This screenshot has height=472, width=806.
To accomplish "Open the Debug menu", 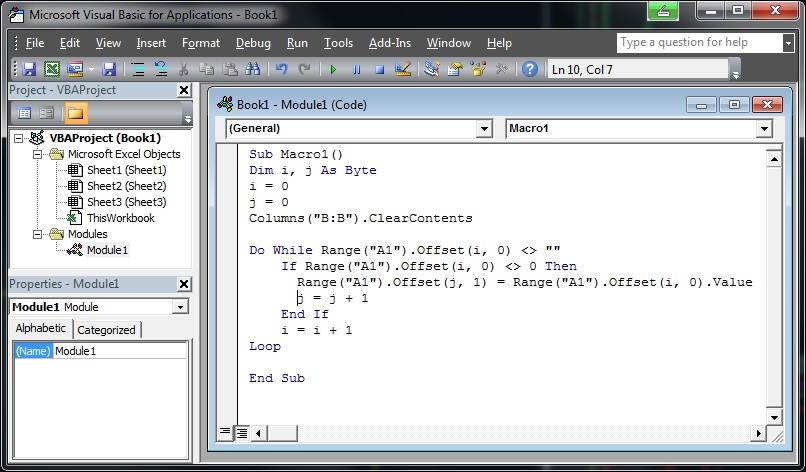I will point(253,43).
